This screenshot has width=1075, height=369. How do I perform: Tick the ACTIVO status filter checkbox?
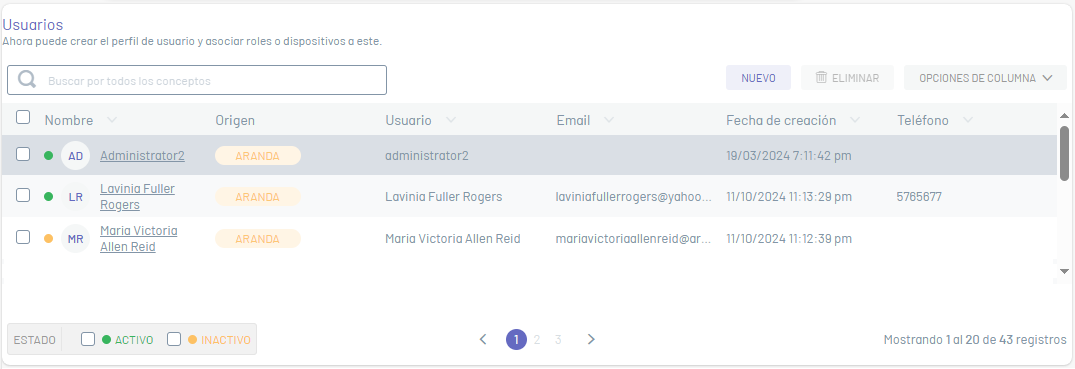coord(88,339)
